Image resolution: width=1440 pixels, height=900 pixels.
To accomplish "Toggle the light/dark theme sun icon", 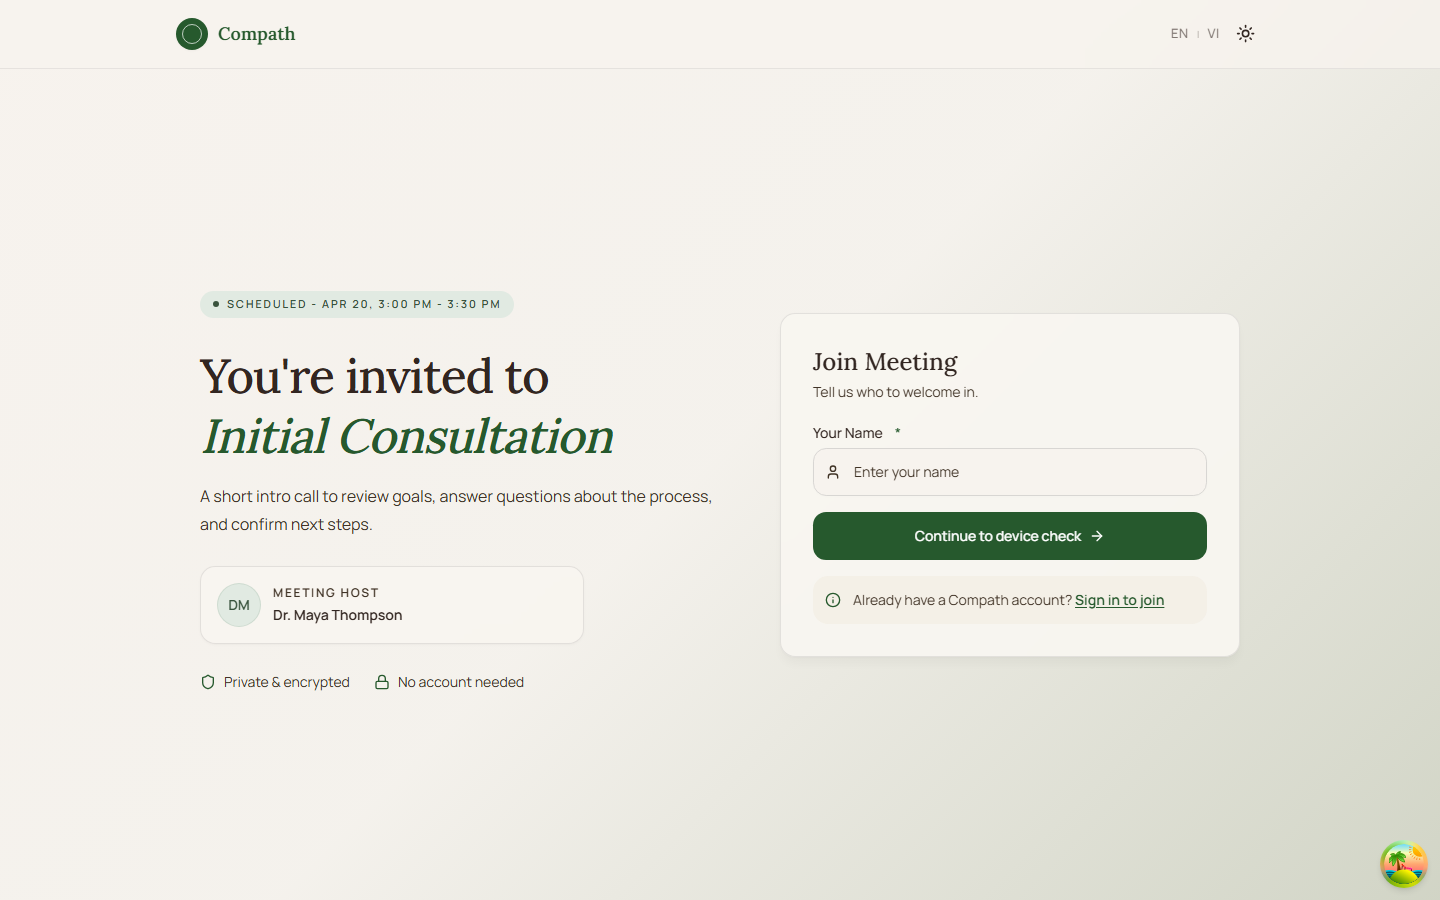I will [x=1245, y=34].
